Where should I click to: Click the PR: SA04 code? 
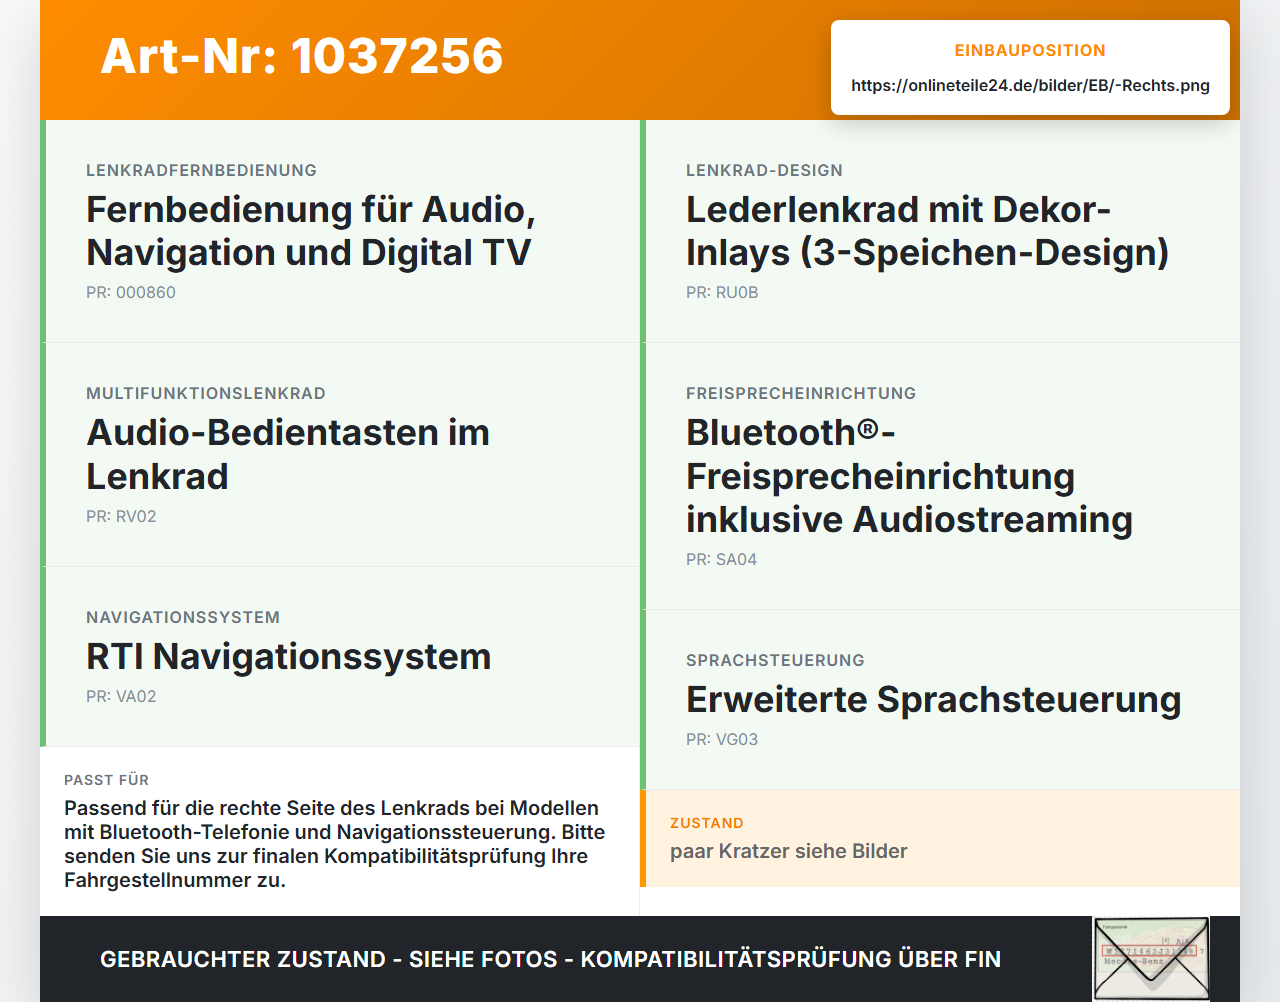(721, 560)
